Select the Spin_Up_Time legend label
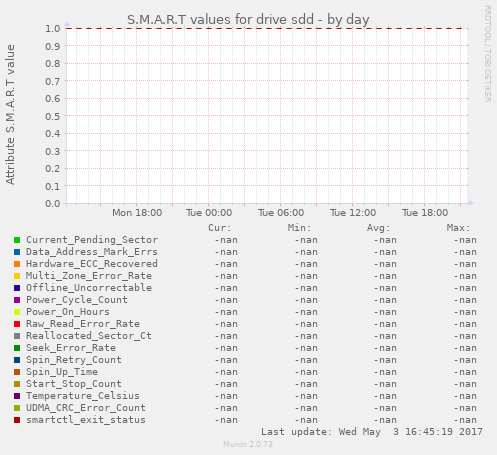Viewport: 497px width, 455px height. (x=62, y=372)
